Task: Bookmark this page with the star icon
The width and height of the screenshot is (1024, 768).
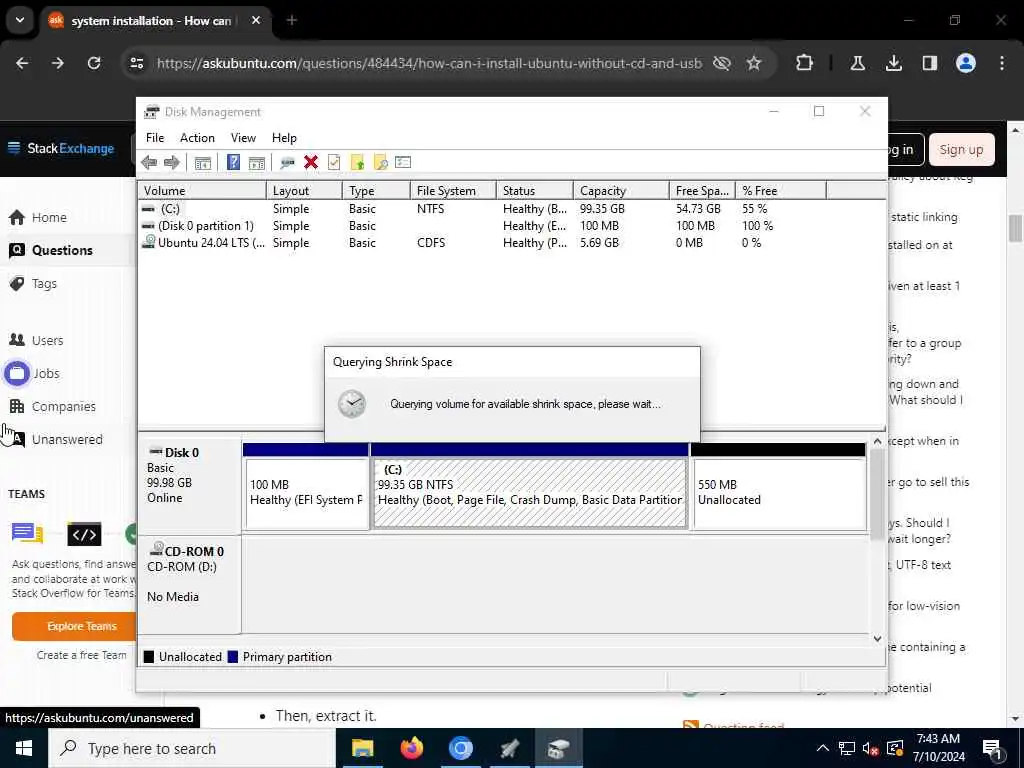Action: point(754,63)
